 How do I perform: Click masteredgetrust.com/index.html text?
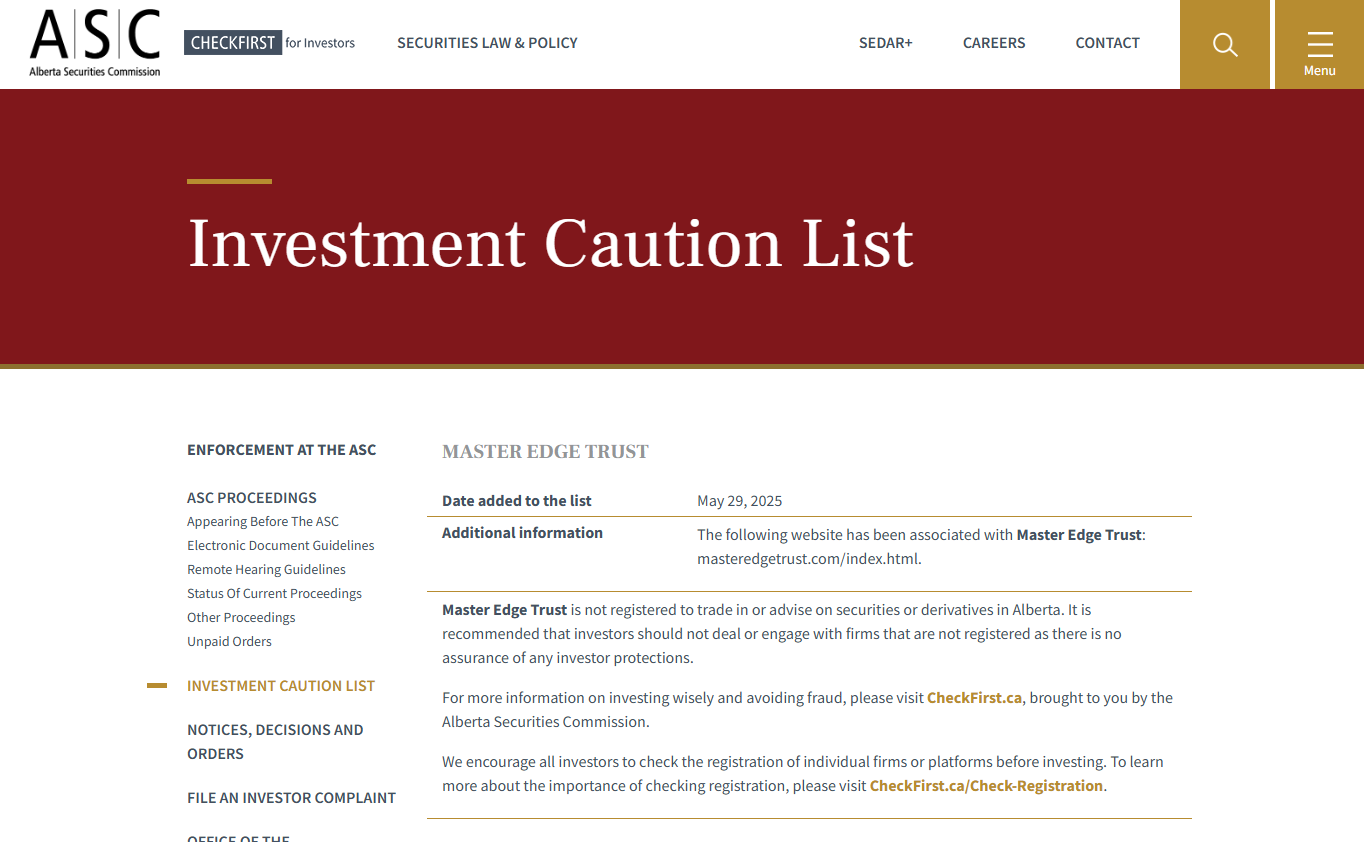point(809,559)
